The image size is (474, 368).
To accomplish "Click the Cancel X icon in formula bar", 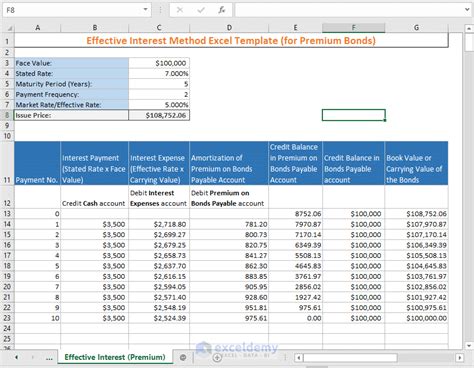I will (x=180, y=10).
